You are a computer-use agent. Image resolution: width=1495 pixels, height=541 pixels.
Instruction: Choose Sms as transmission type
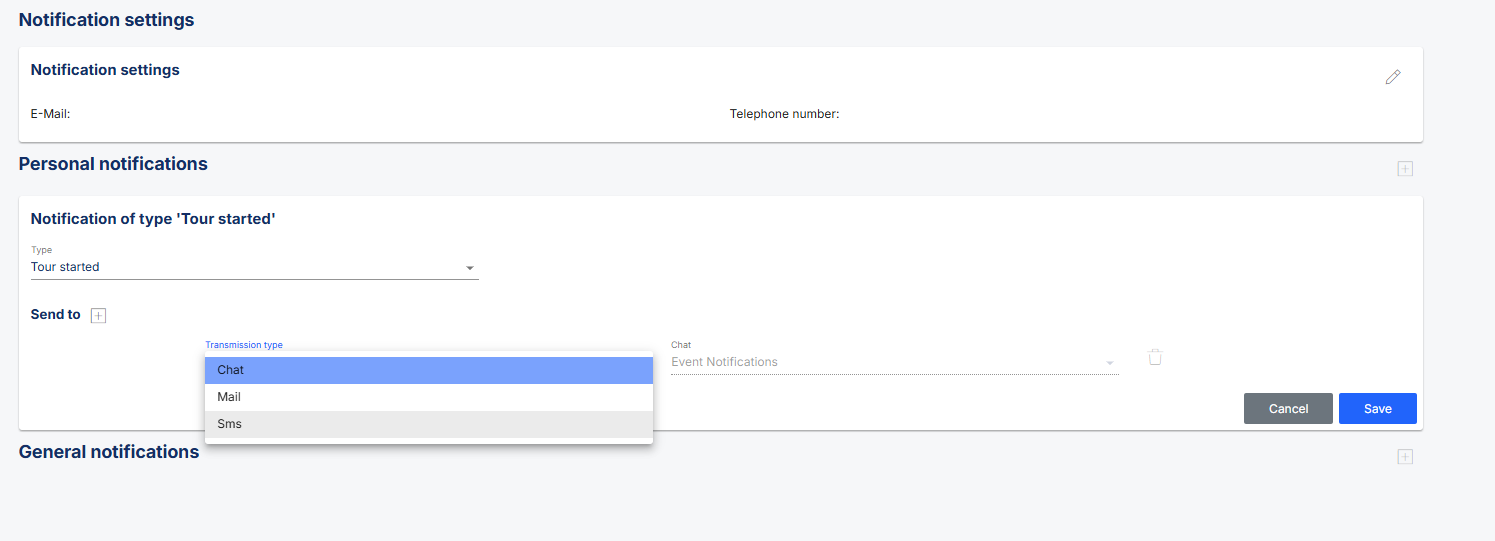[x=429, y=424]
